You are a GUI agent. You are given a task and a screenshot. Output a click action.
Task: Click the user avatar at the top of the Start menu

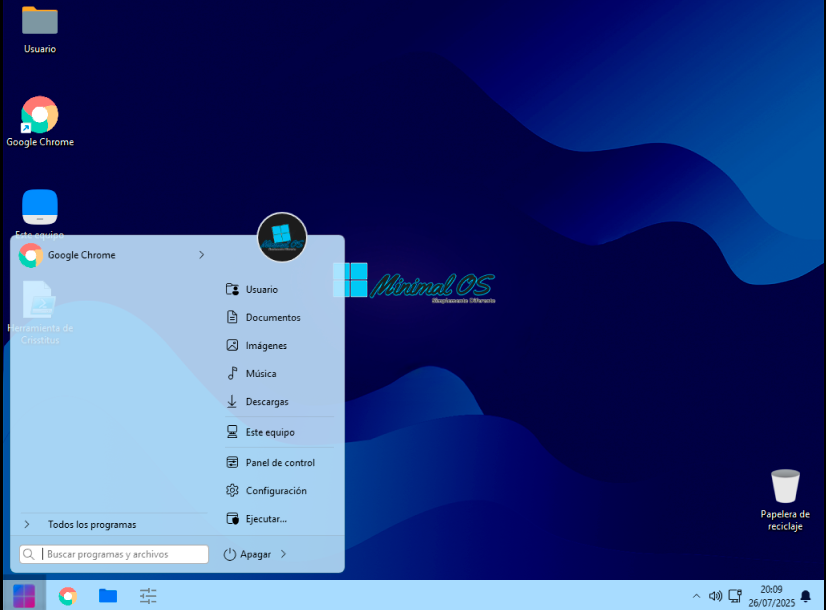(282, 237)
